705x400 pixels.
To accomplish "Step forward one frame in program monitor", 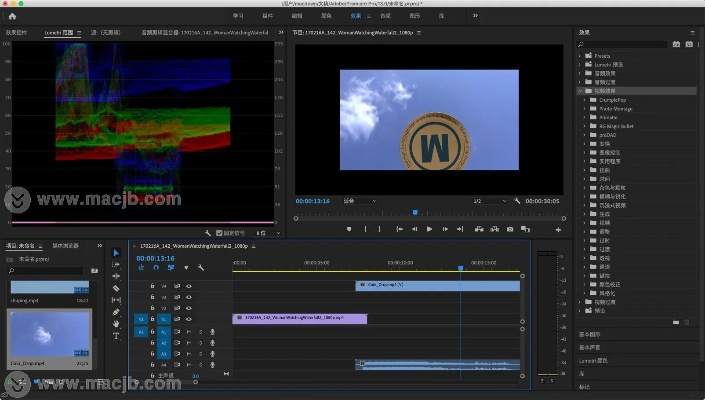I will click(x=445, y=229).
